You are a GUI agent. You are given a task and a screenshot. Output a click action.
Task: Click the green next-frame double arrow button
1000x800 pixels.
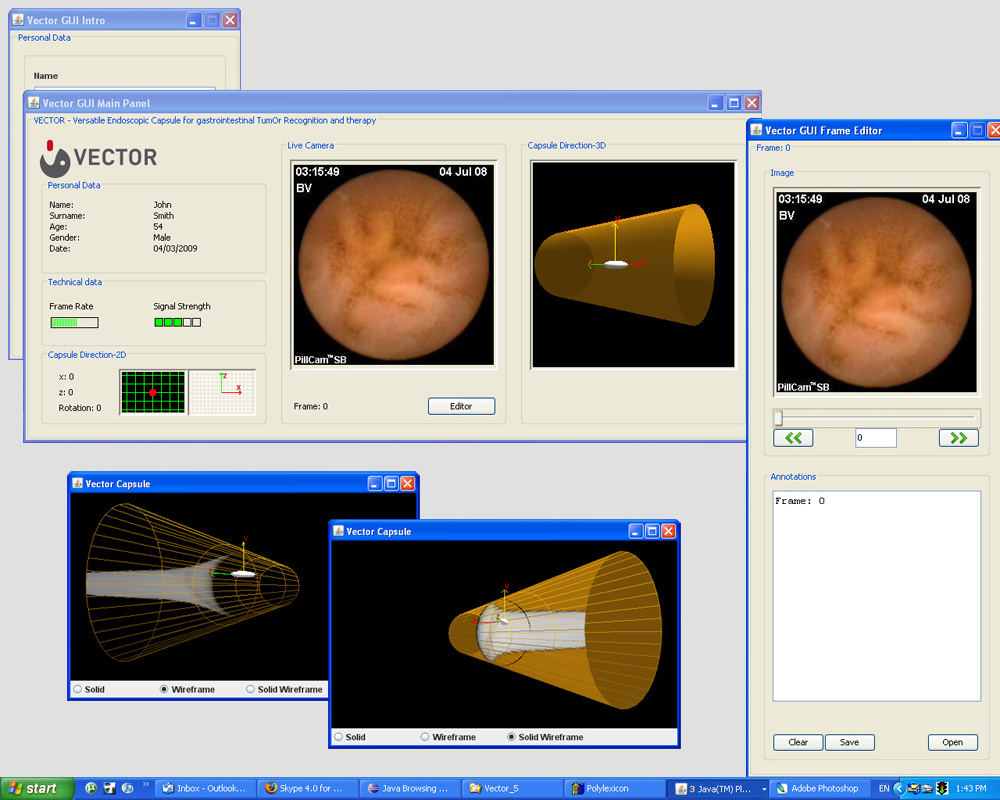pos(958,438)
